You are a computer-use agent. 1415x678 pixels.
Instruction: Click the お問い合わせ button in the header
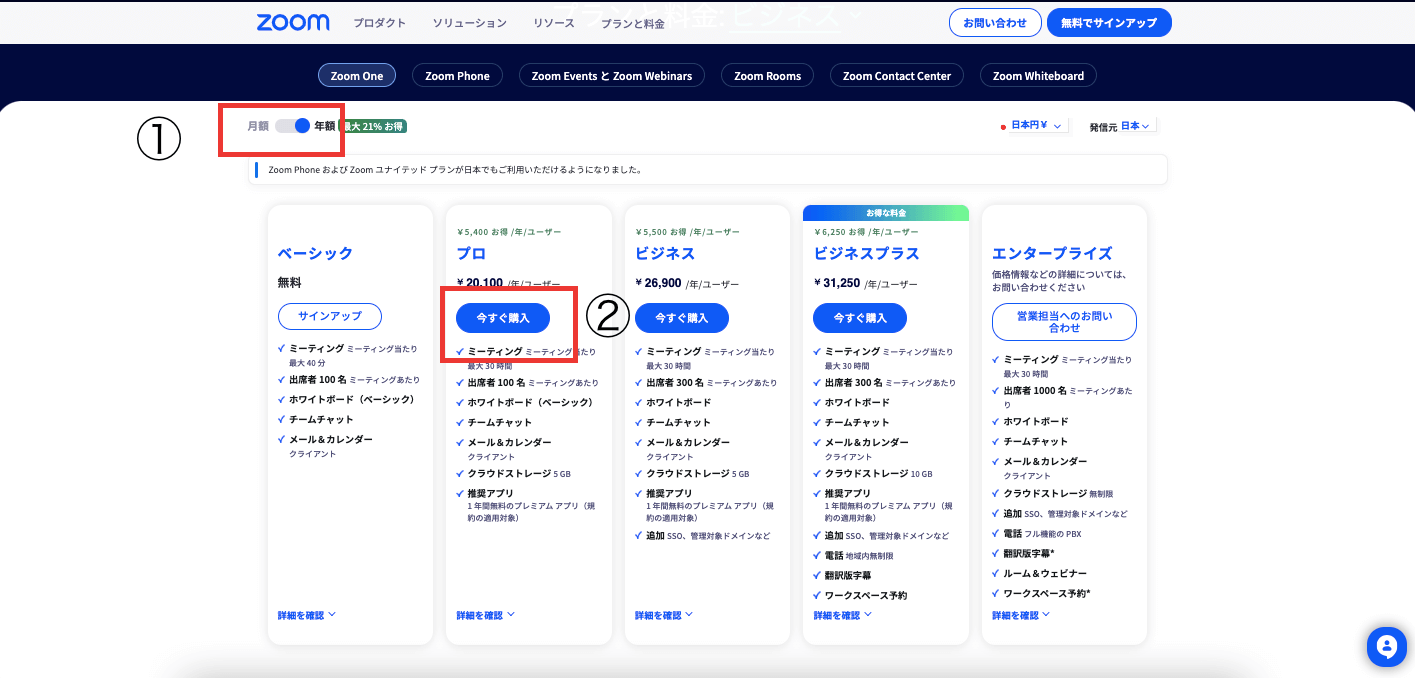pyautogui.click(x=995, y=22)
